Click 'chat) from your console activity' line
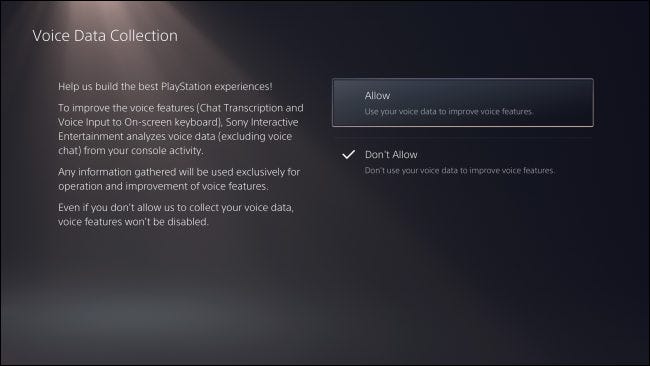 click(131, 150)
